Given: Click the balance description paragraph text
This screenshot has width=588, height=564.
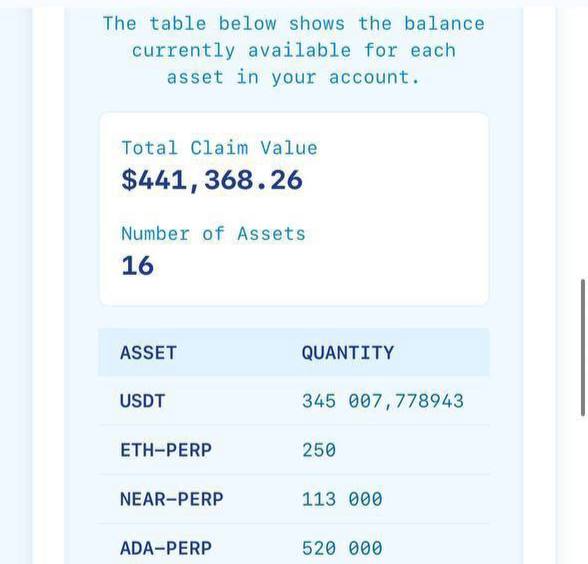Looking at the screenshot, I should [294, 50].
